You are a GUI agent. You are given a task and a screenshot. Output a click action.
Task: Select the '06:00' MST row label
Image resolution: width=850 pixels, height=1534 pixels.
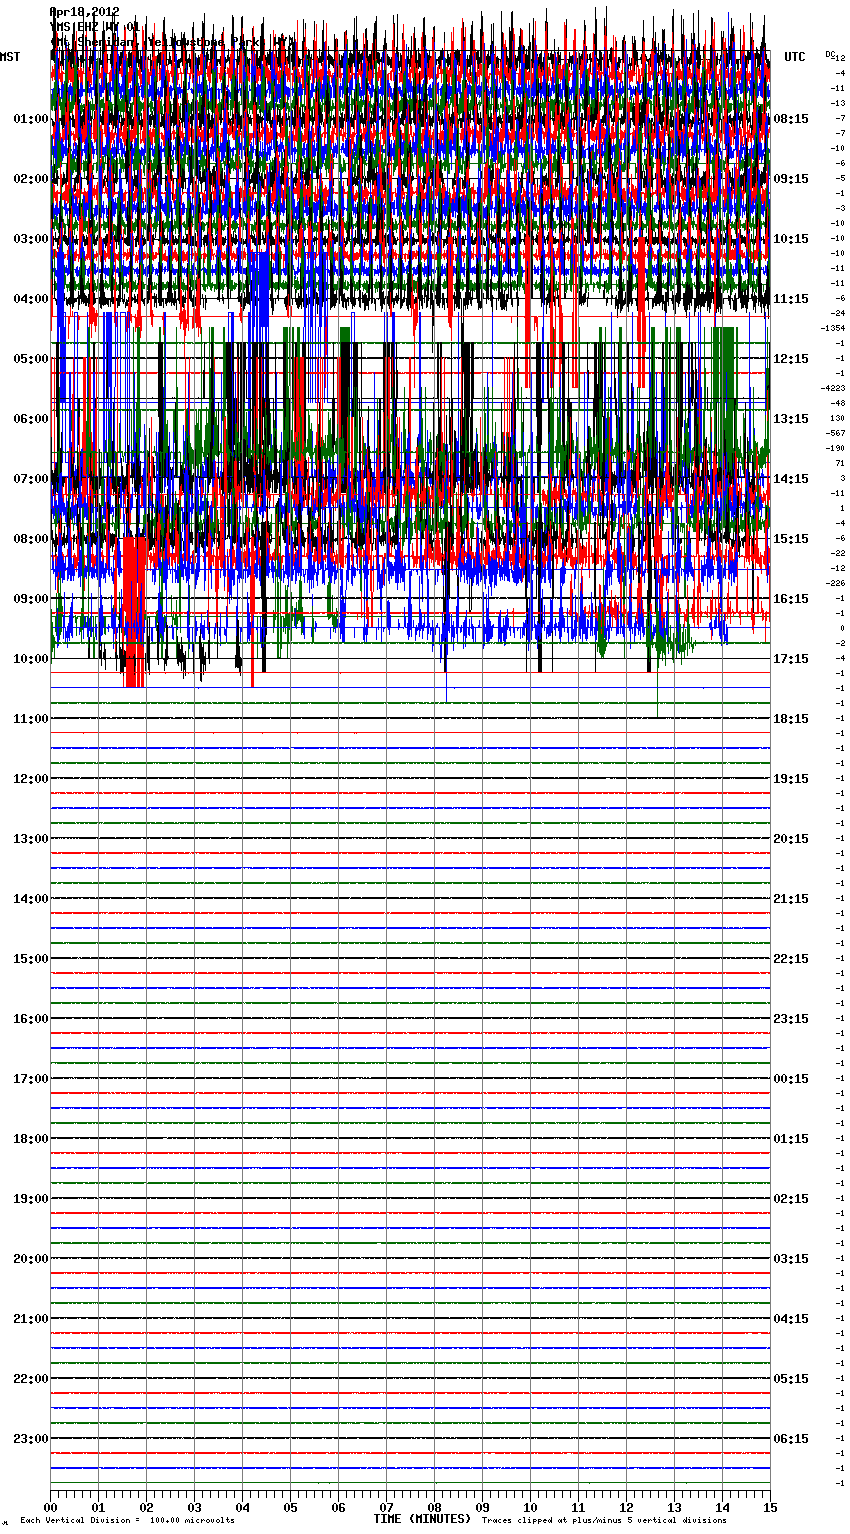(31, 419)
